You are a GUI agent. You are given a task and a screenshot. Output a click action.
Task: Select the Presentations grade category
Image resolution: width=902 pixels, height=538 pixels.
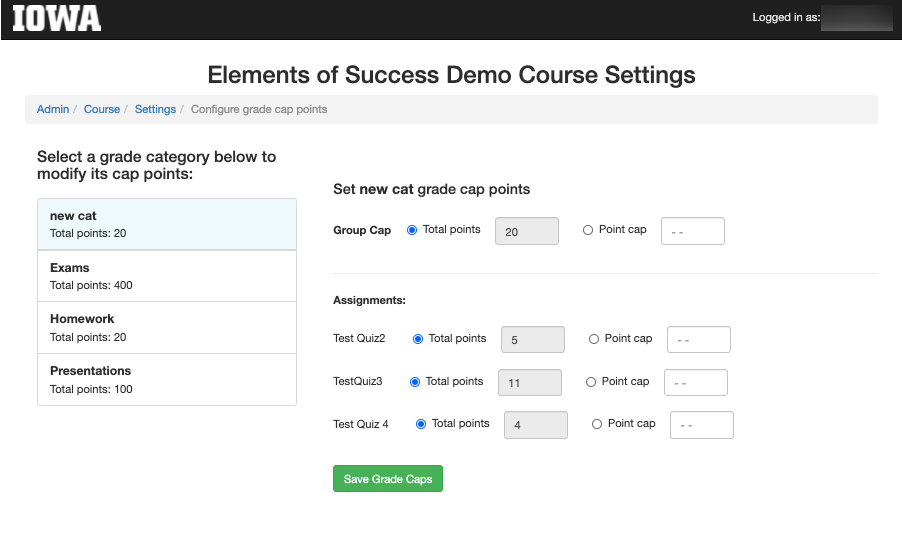[x=167, y=380]
